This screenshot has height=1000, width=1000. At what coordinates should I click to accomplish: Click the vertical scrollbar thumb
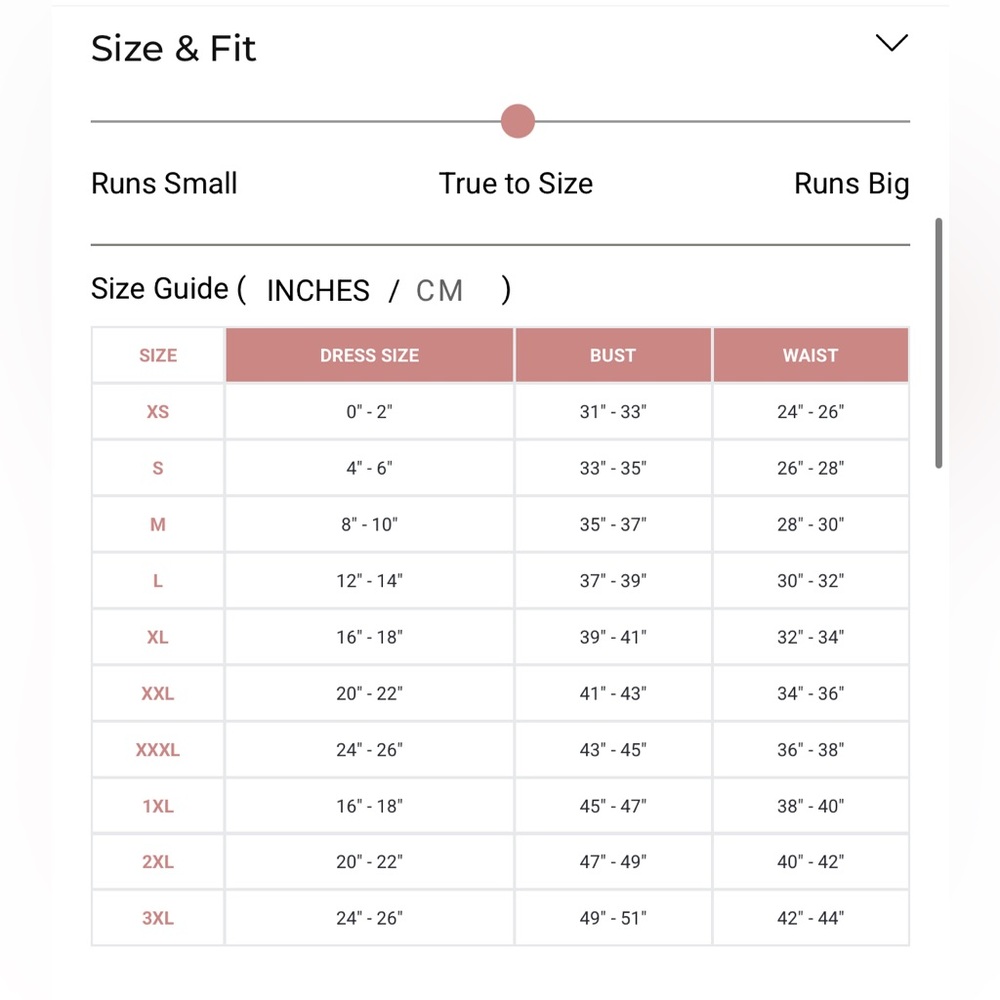tap(938, 343)
